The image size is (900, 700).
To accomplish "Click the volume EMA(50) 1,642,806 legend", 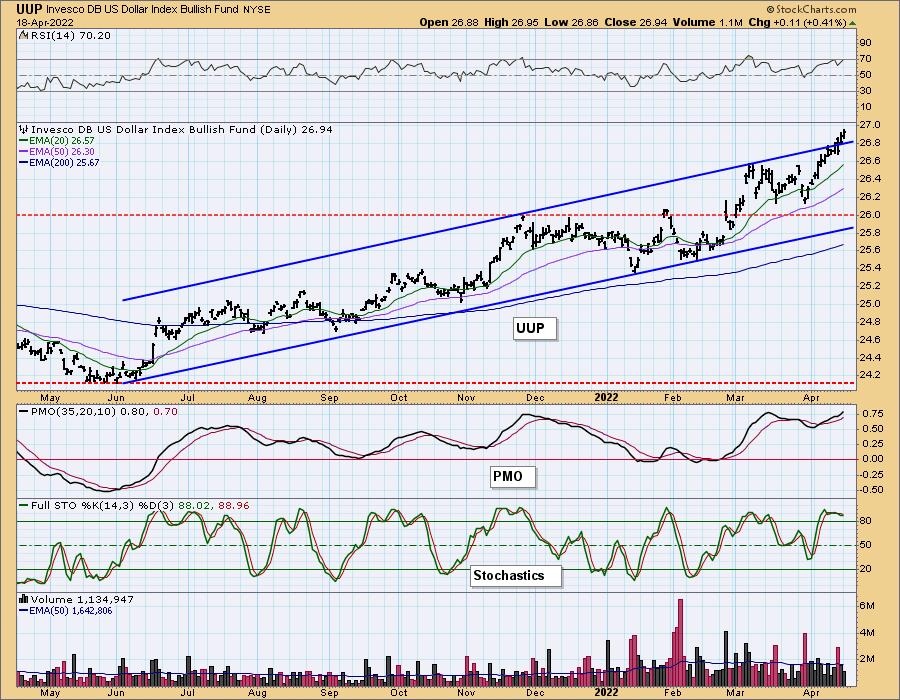I will (65, 610).
